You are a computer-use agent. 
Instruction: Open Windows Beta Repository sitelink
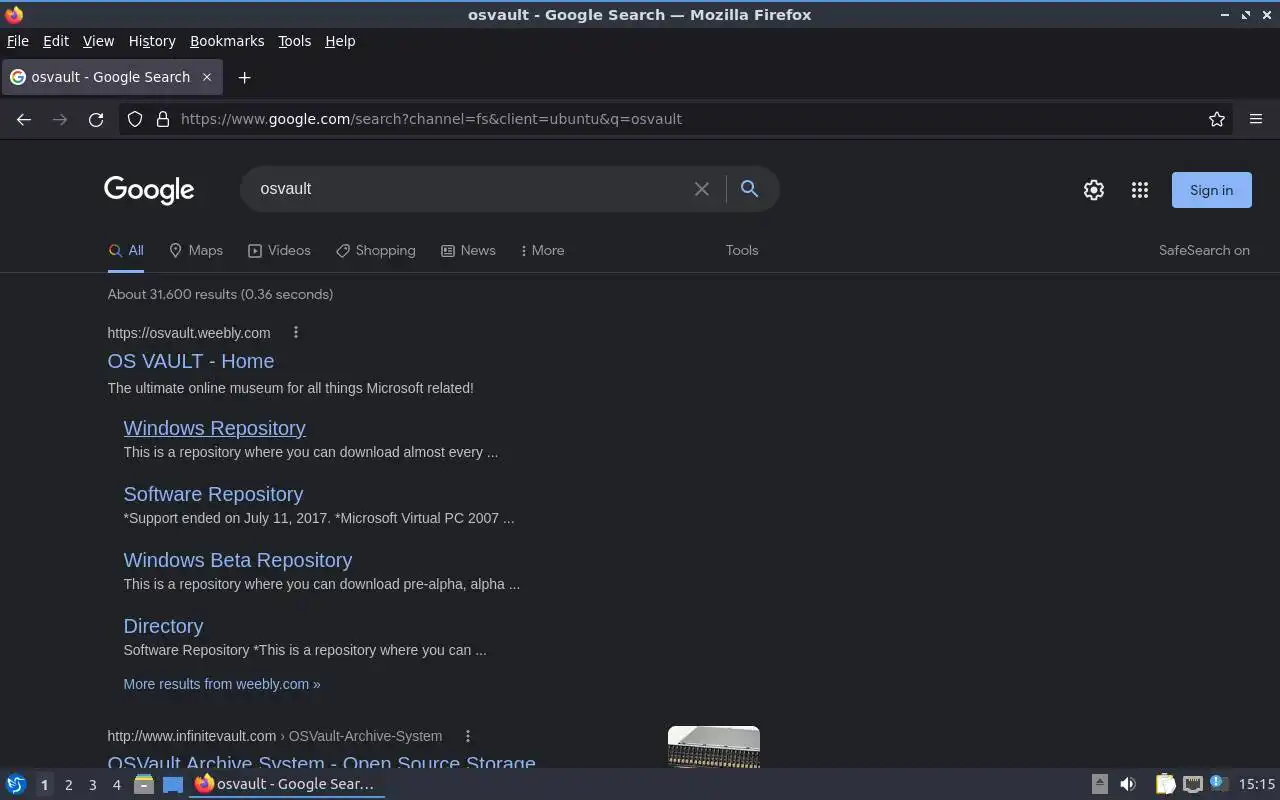pos(238,560)
